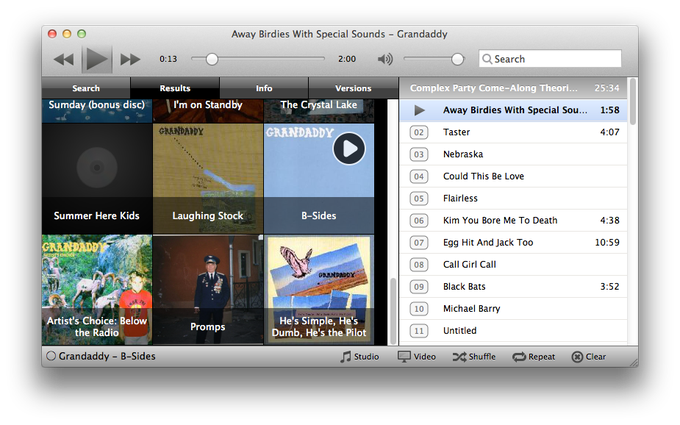Open the Versions tab
Viewport: 680px width, 425px height.
[x=353, y=88]
